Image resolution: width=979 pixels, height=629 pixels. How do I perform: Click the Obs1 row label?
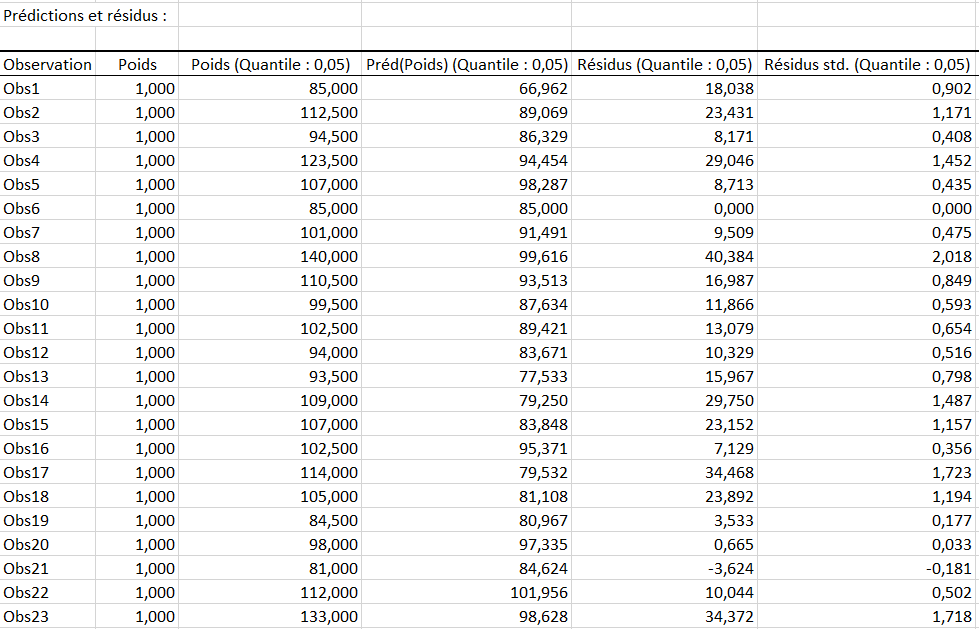(22, 88)
